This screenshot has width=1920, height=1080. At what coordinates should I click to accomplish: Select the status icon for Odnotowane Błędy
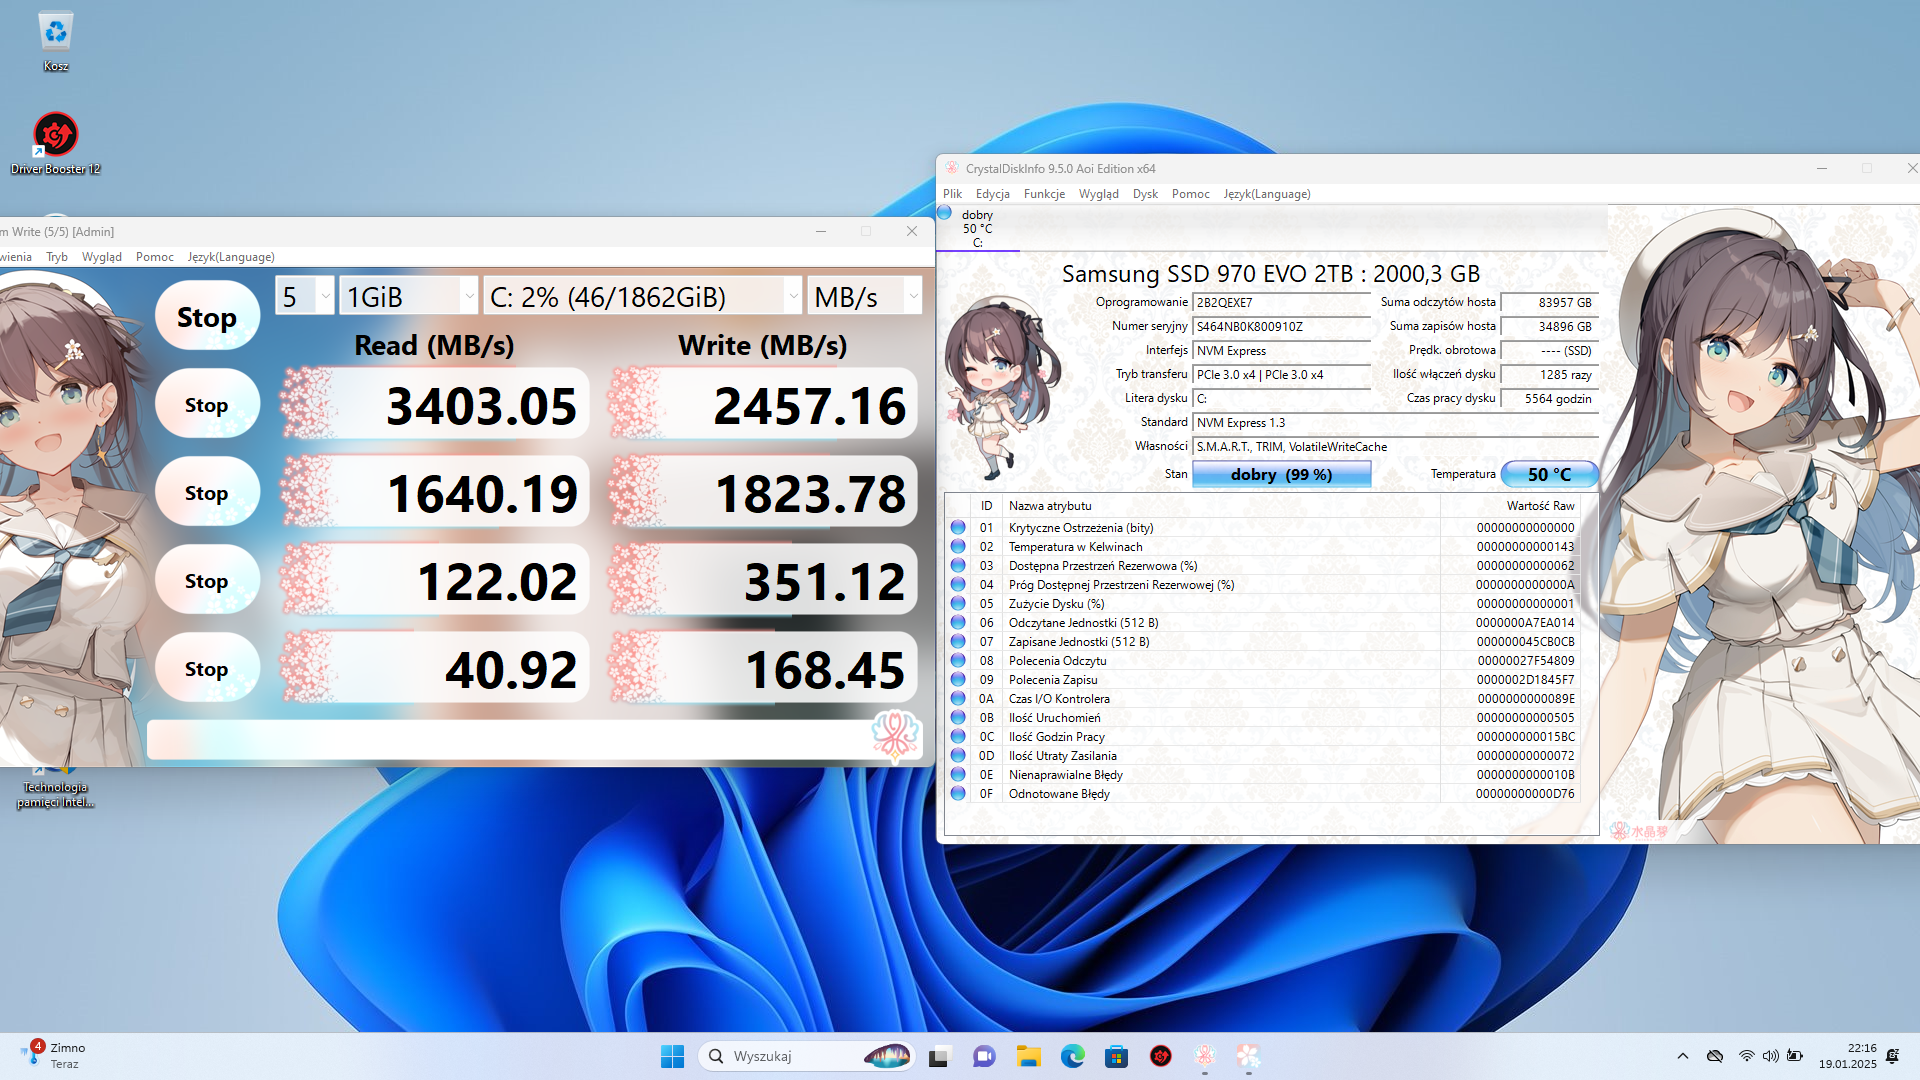click(x=958, y=793)
